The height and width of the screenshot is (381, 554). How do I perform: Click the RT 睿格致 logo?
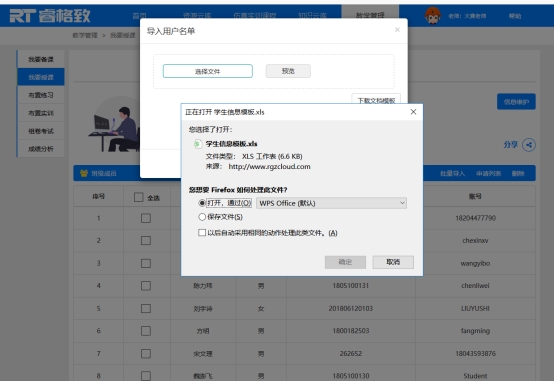coord(50,16)
